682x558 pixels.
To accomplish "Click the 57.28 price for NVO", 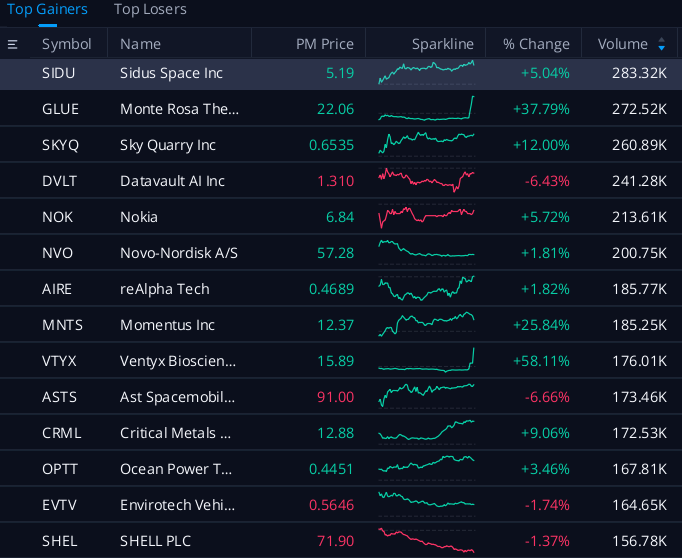I will pyautogui.click(x=335, y=253).
